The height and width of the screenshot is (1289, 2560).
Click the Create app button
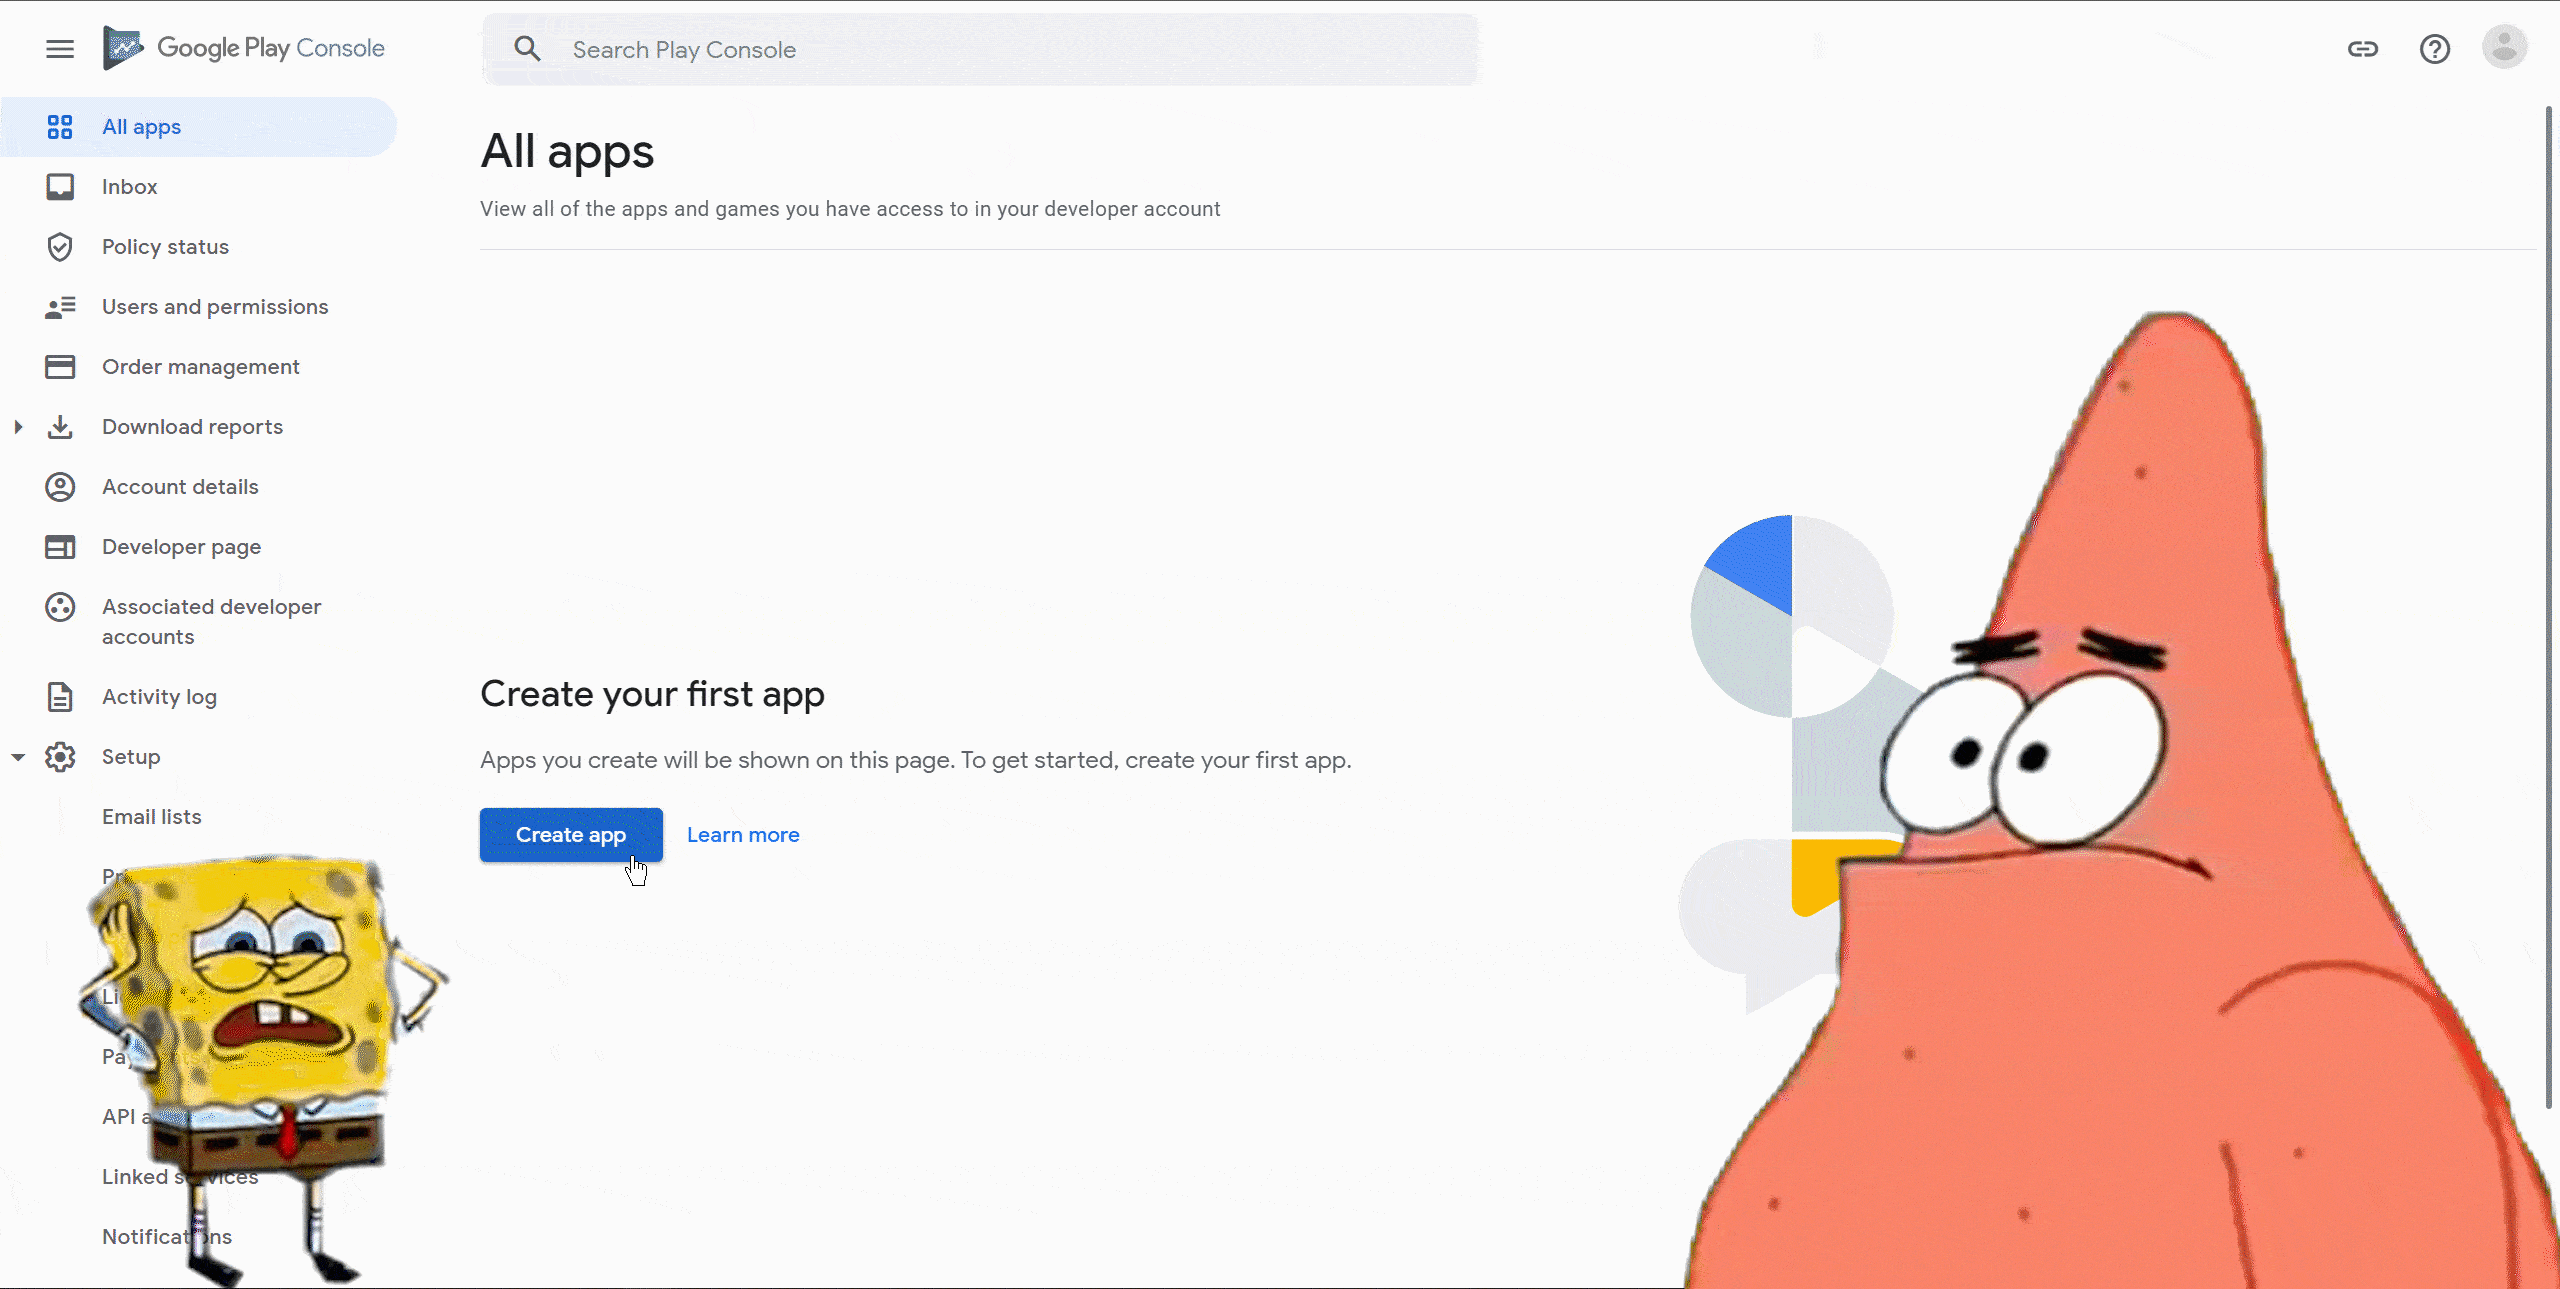coord(572,834)
